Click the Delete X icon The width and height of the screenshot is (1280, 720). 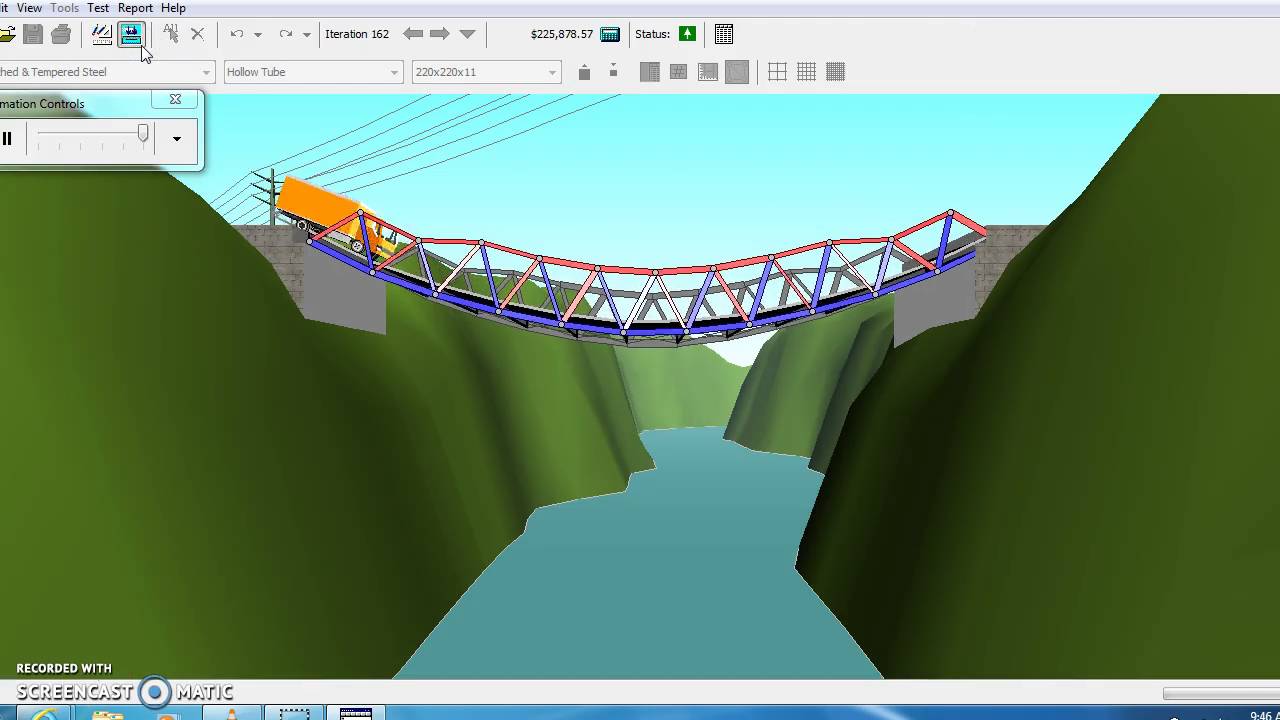tap(197, 34)
